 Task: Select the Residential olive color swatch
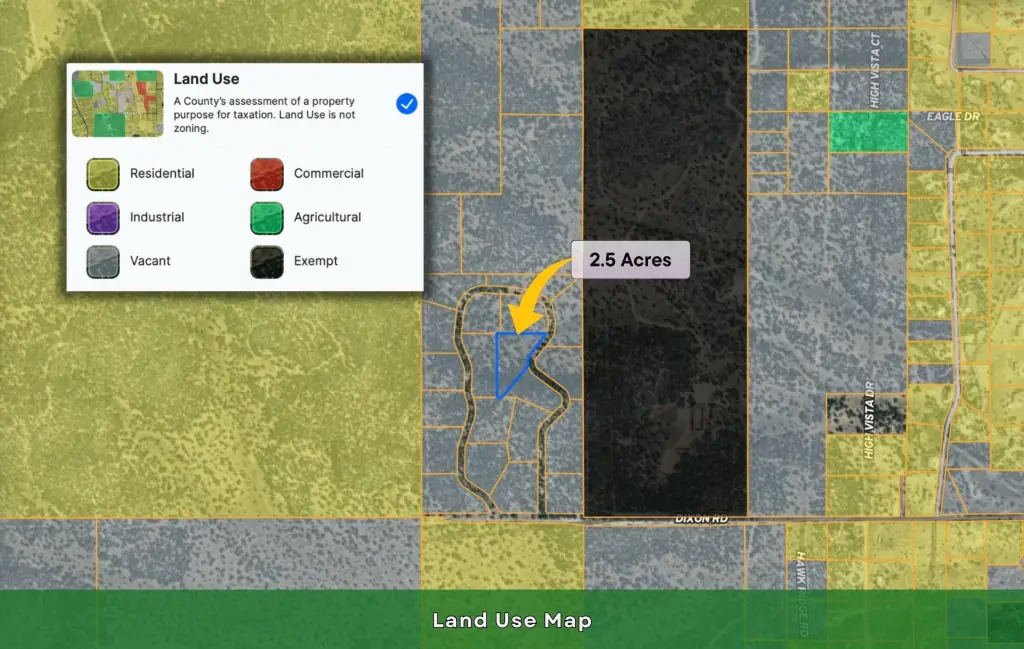click(x=103, y=174)
